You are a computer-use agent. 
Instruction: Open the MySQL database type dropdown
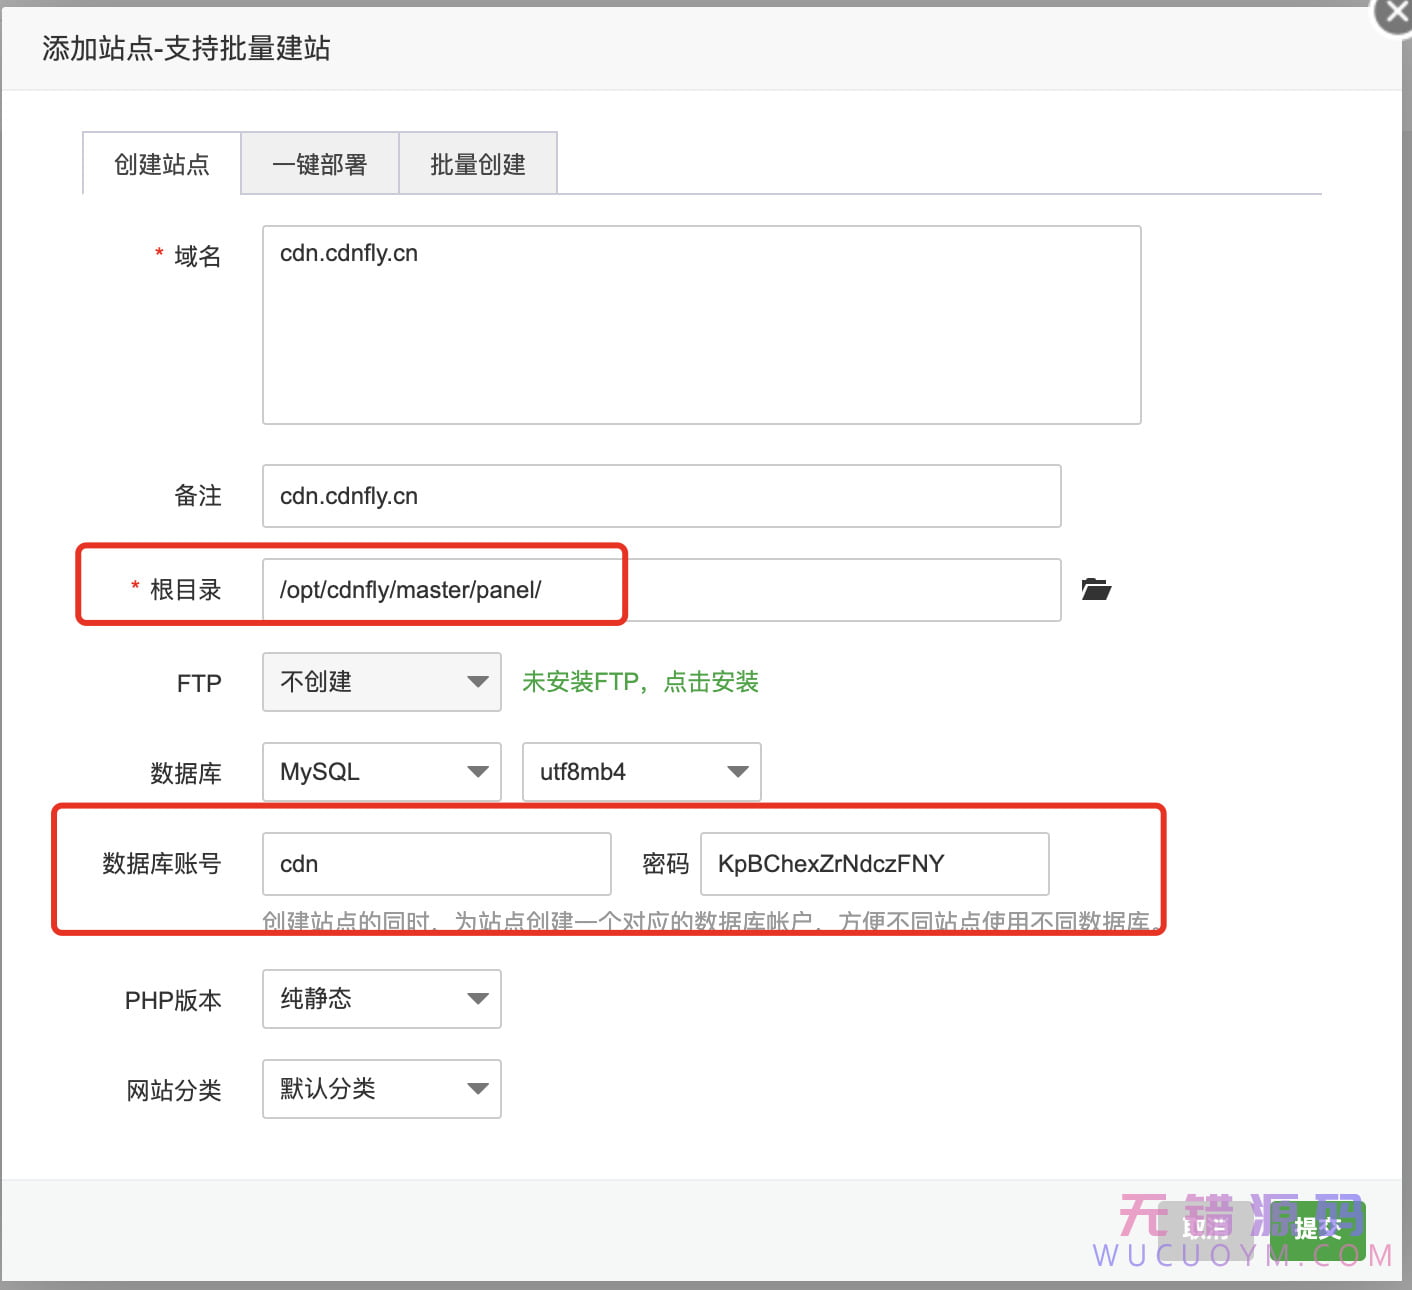tap(381, 772)
